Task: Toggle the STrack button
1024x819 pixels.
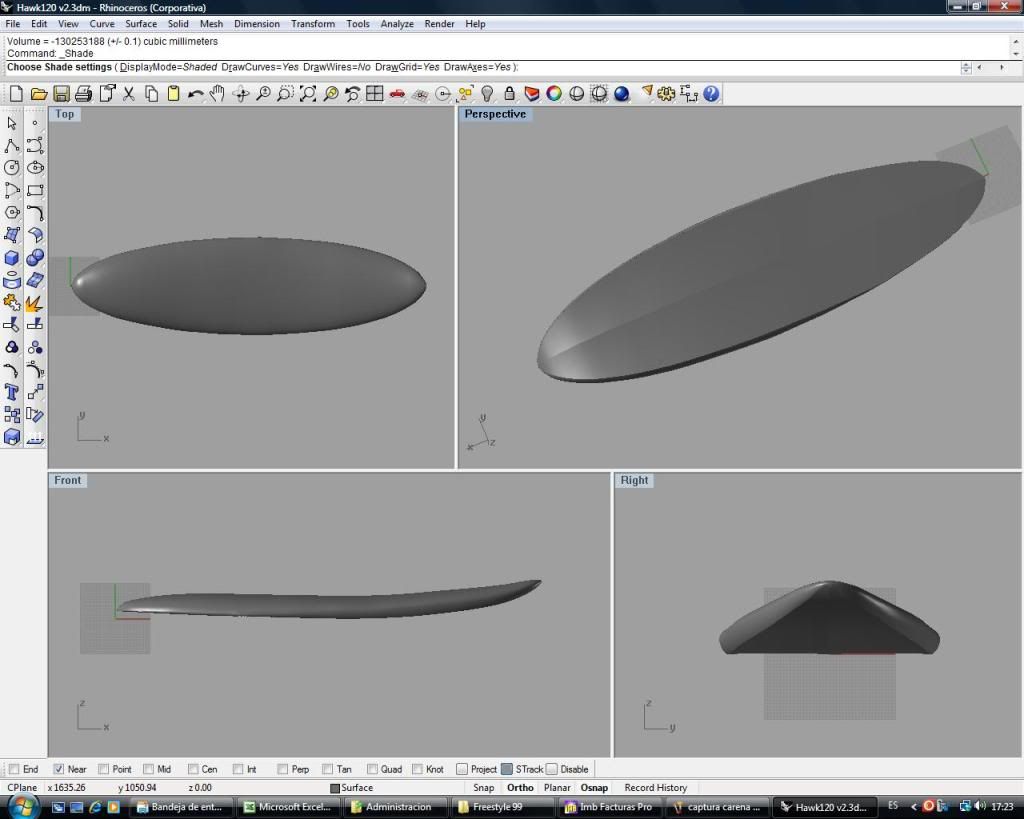Action: pos(522,769)
